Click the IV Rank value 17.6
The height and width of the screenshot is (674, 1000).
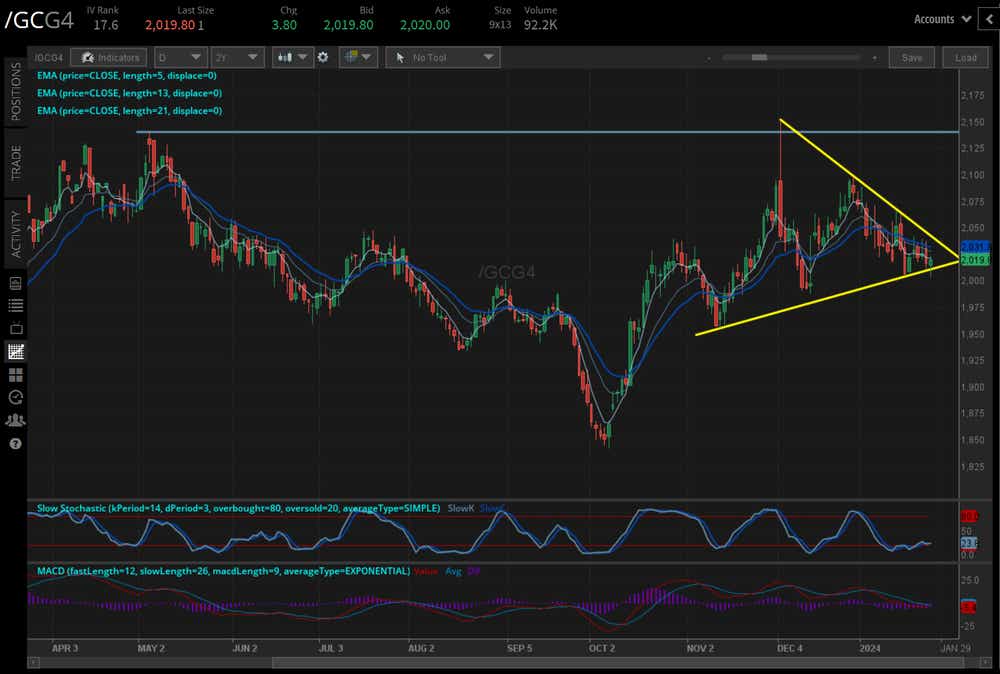[106, 25]
